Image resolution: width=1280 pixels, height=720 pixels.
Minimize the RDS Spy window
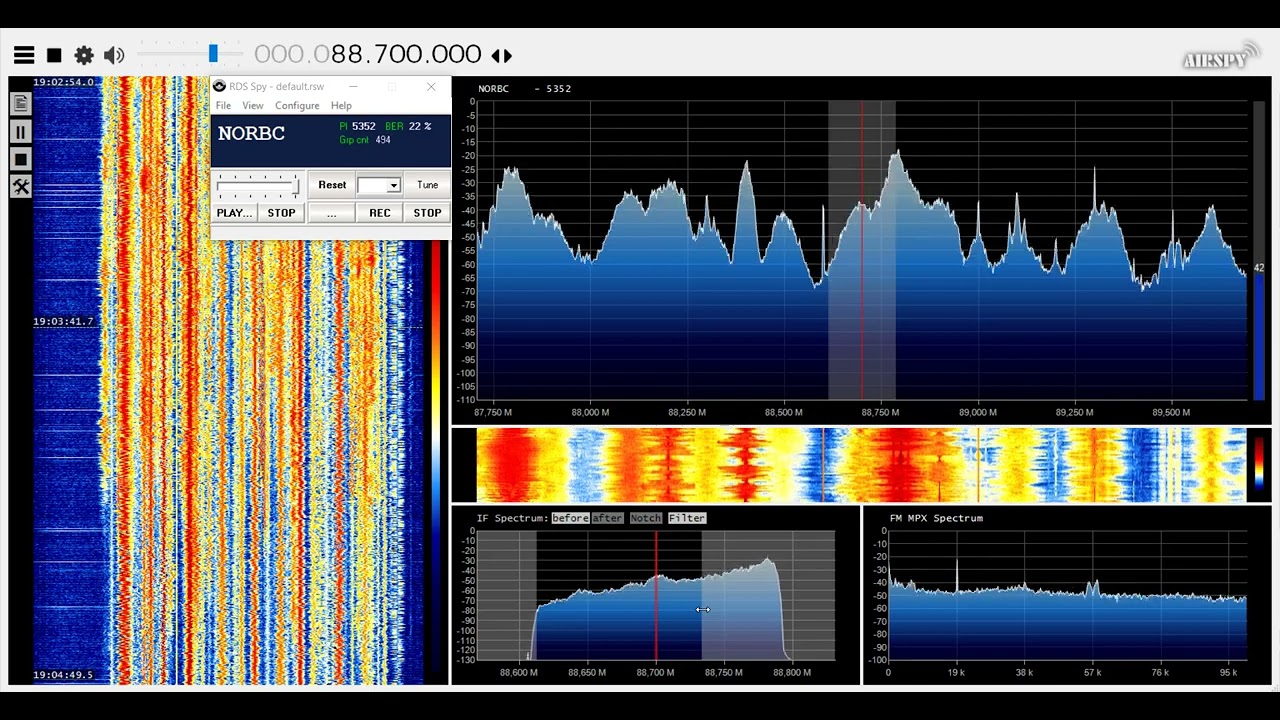353,87
